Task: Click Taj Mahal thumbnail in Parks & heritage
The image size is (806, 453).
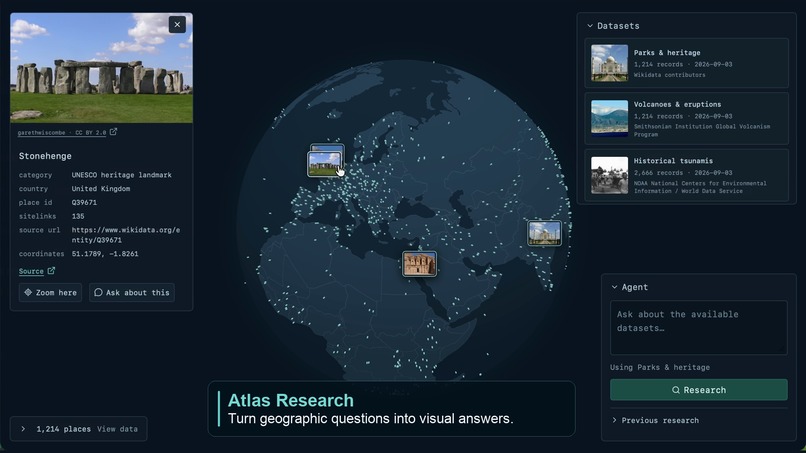Action: [x=609, y=63]
